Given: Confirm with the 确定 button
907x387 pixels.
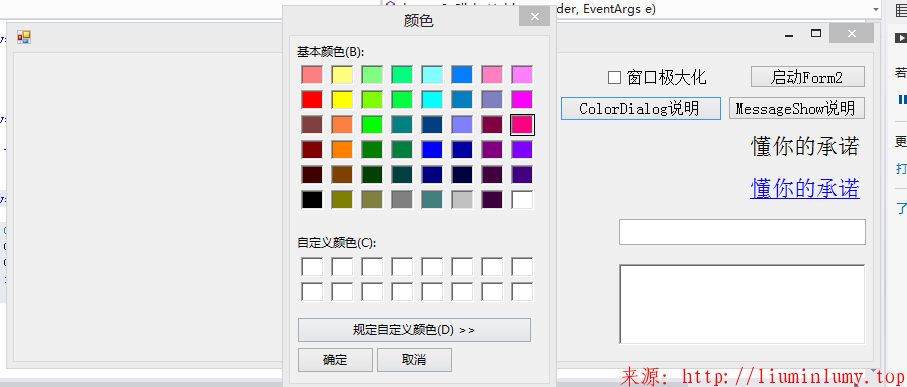Looking at the screenshot, I should point(335,360).
